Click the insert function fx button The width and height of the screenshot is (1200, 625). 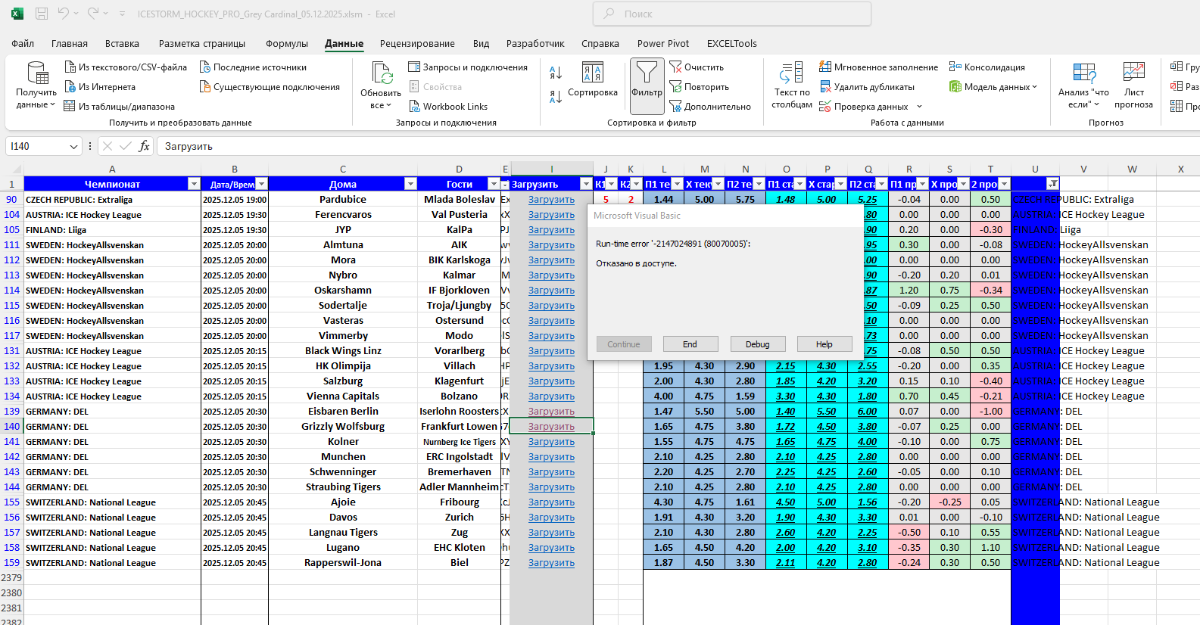coord(144,146)
